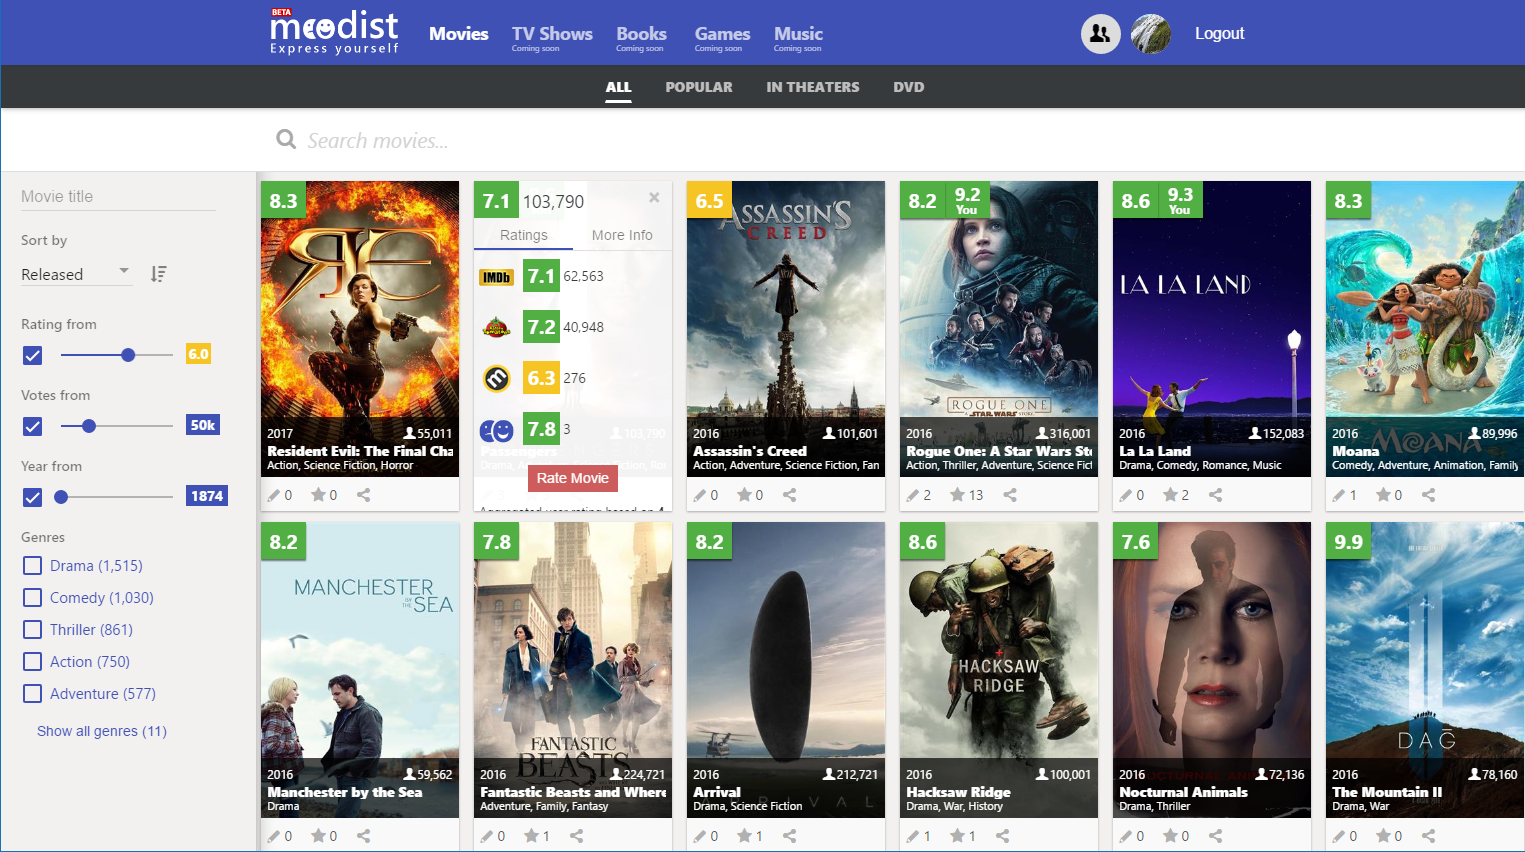The image size is (1525, 852).
Task: Click star icon under Assassin's Creed
Action: click(x=744, y=495)
